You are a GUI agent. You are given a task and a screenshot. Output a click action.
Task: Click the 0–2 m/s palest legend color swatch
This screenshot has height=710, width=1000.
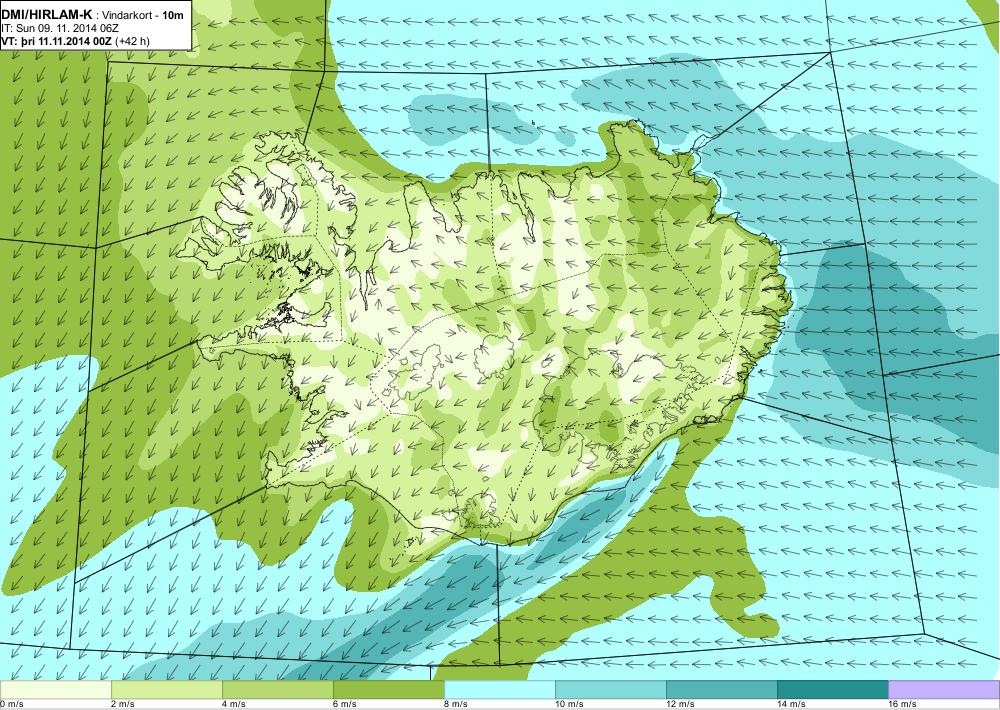click(x=55, y=689)
